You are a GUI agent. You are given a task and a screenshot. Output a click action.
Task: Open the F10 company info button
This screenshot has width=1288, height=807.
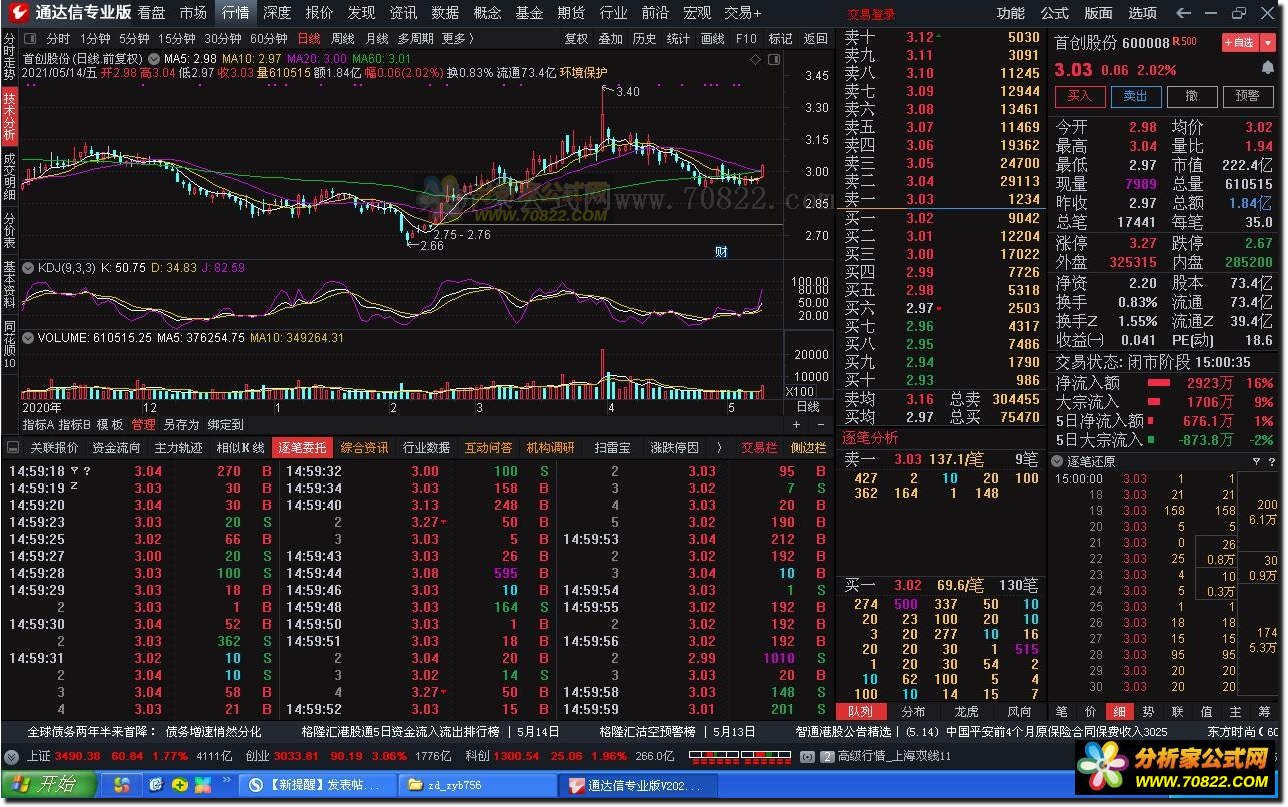point(746,38)
